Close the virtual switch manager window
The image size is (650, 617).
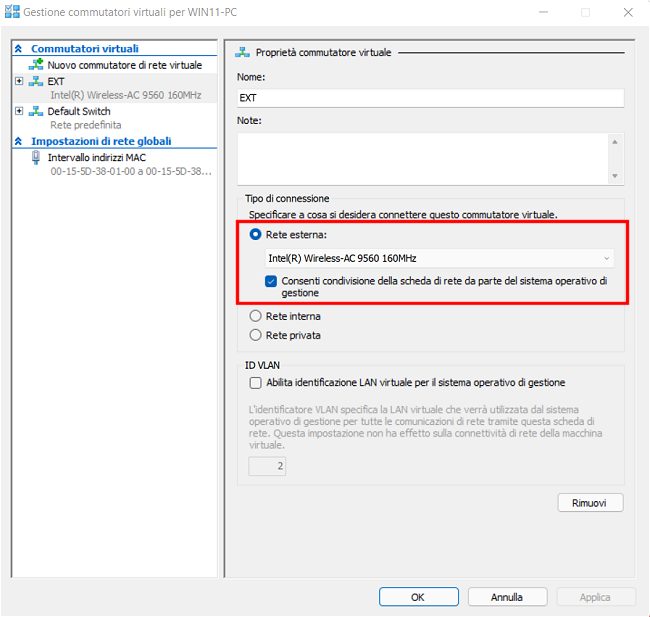point(628,12)
